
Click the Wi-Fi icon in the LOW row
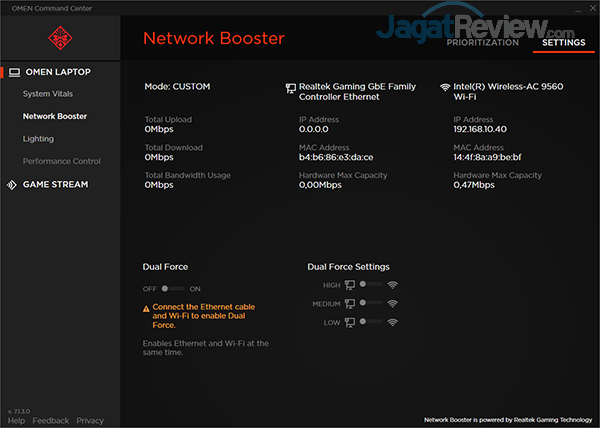tap(393, 322)
